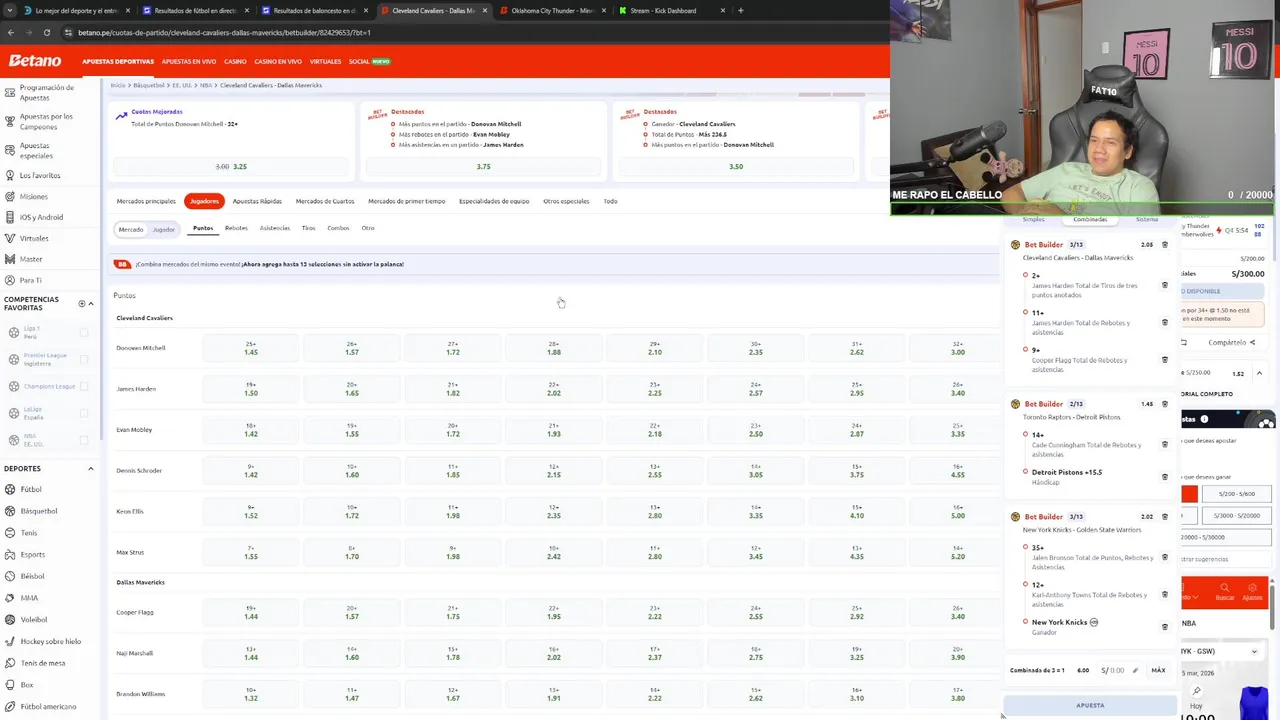Tick the Liga 1 Perú checkbox

[84, 332]
